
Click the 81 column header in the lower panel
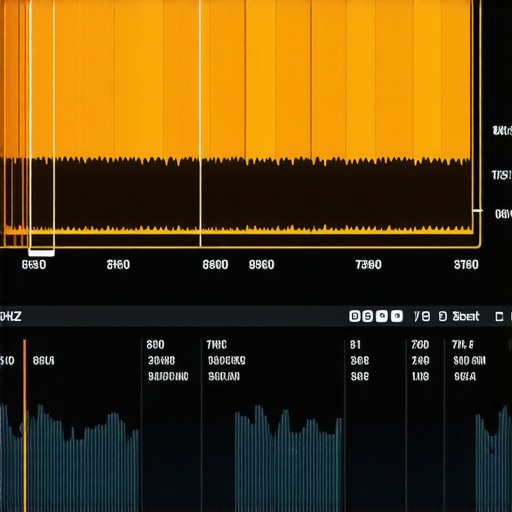pos(355,345)
